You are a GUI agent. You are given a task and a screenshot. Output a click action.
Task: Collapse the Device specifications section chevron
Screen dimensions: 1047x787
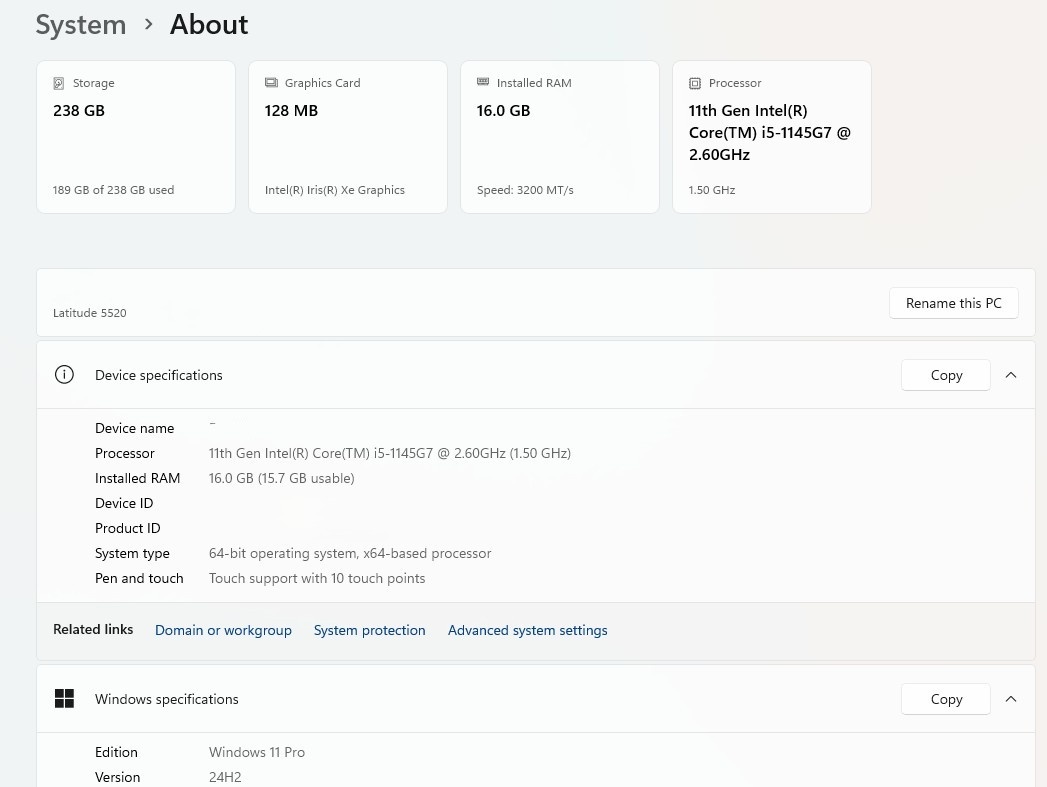click(1010, 375)
